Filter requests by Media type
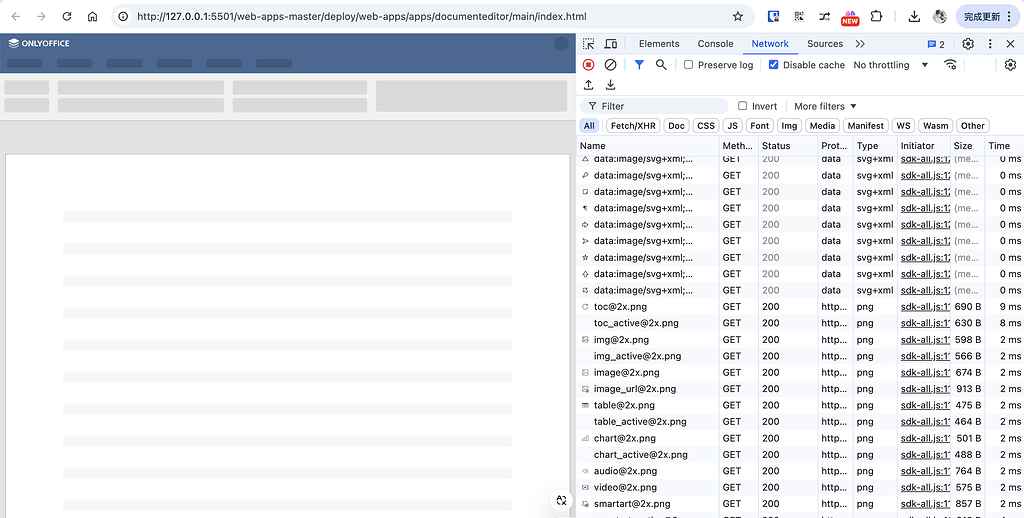 pos(822,125)
